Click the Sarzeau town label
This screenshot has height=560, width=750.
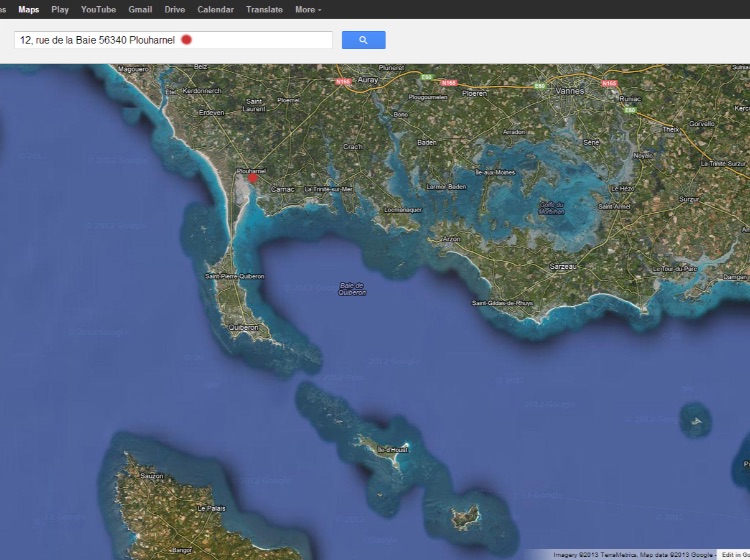pos(564,267)
